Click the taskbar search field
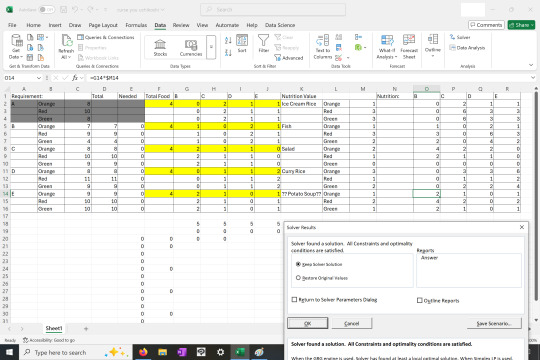The width and height of the screenshot is (540, 360). click(76, 352)
